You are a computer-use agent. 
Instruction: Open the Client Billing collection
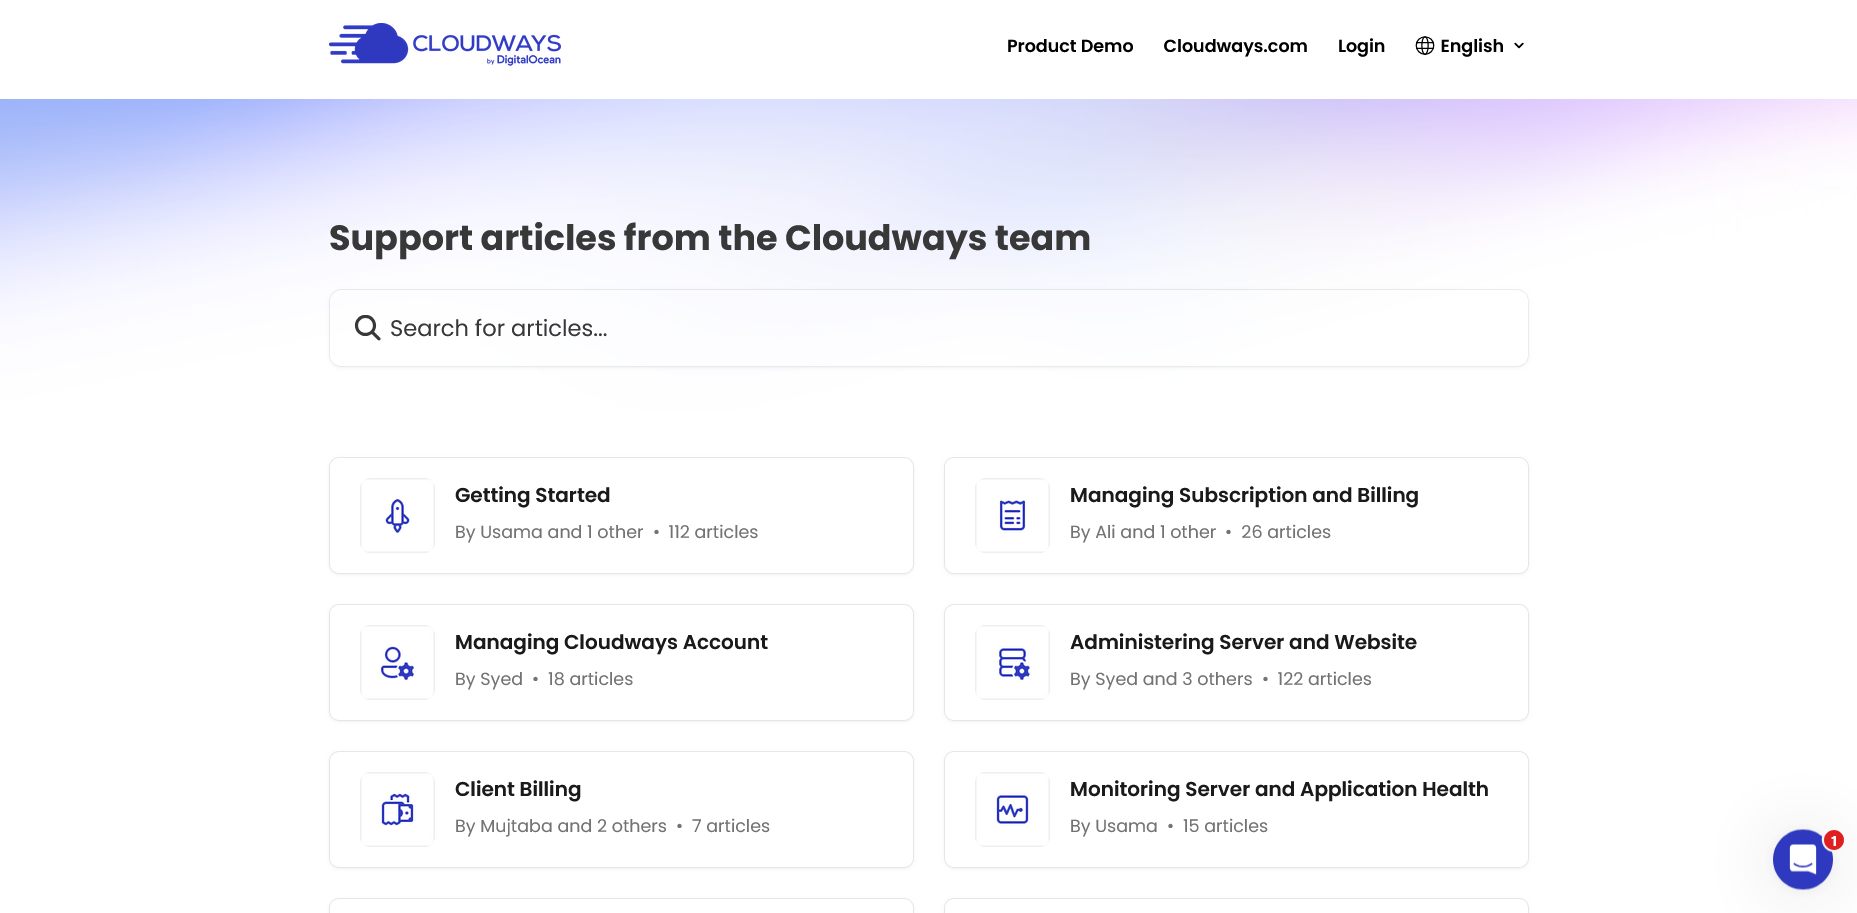(621, 809)
